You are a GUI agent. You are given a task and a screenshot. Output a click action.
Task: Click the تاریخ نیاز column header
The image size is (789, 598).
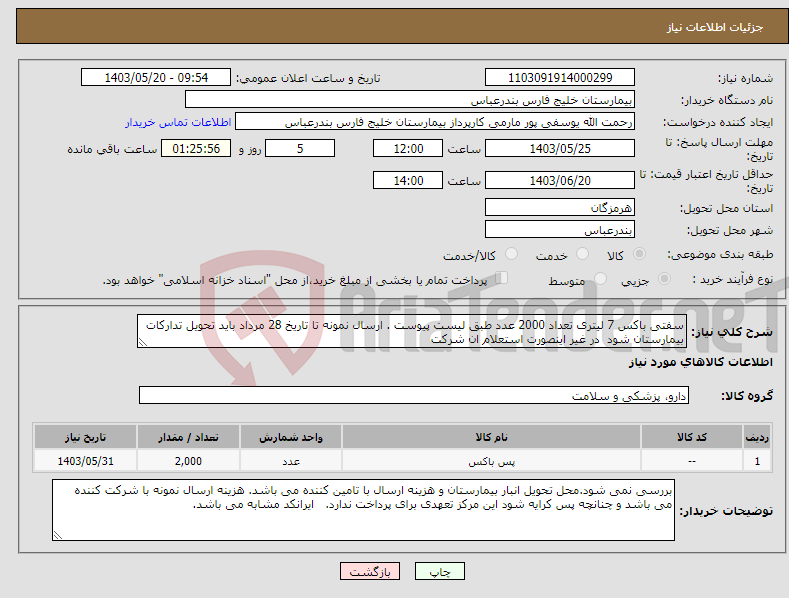click(85, 437)
